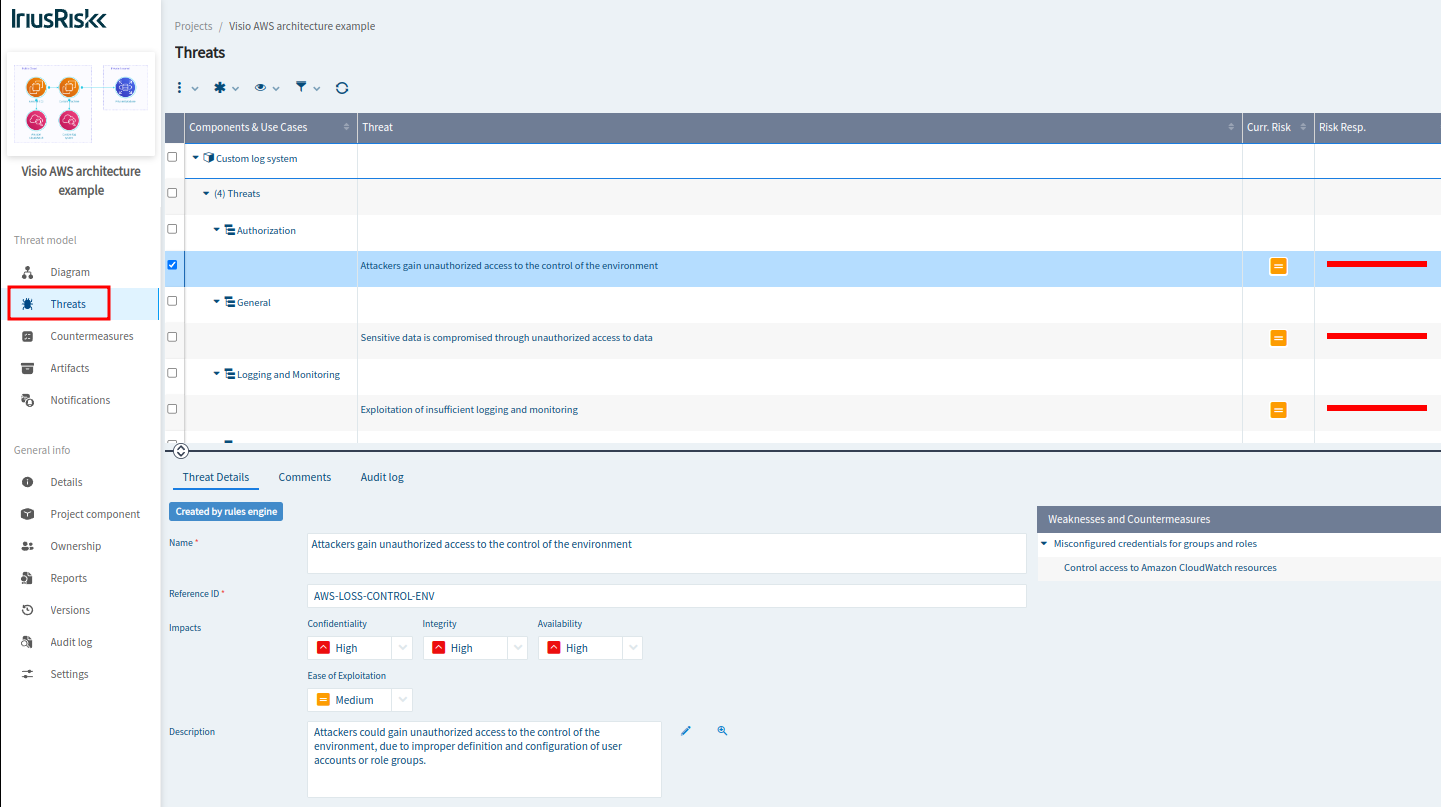Click the Threats bug icon in sidebar

point(28,304)
